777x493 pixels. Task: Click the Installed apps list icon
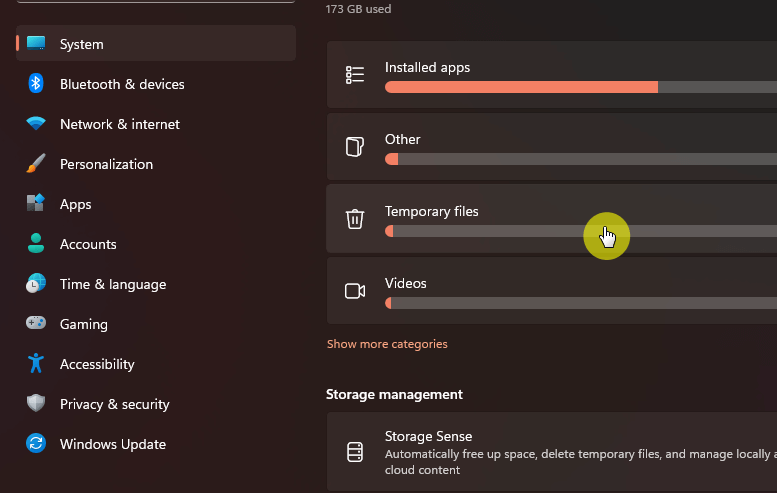[355, 75]
